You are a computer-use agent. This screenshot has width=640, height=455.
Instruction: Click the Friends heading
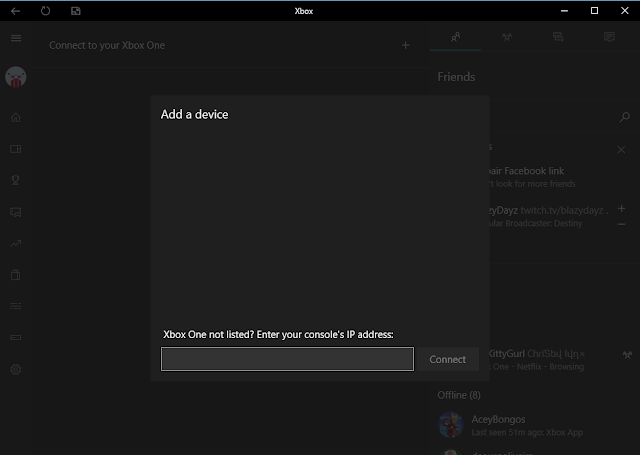point(456,77)
